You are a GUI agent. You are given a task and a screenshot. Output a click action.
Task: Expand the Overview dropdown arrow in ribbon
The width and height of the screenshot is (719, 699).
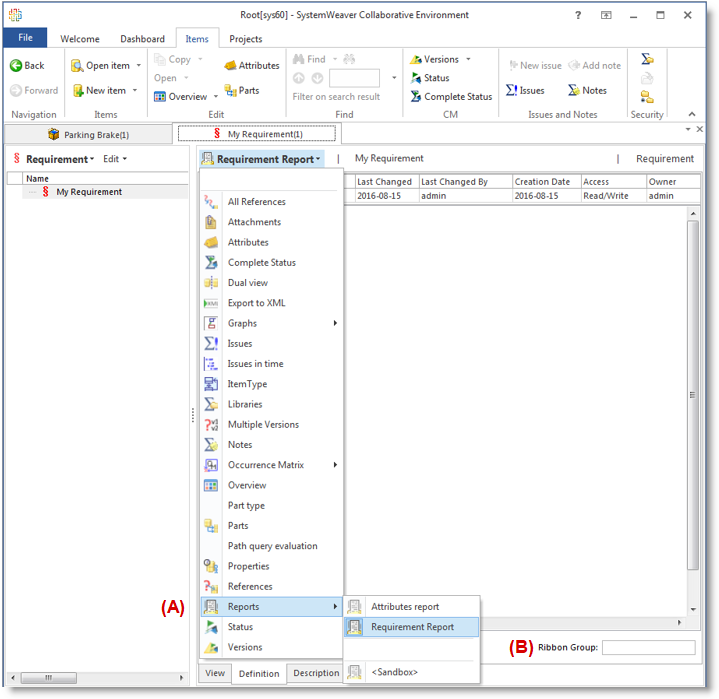[216, 97]
